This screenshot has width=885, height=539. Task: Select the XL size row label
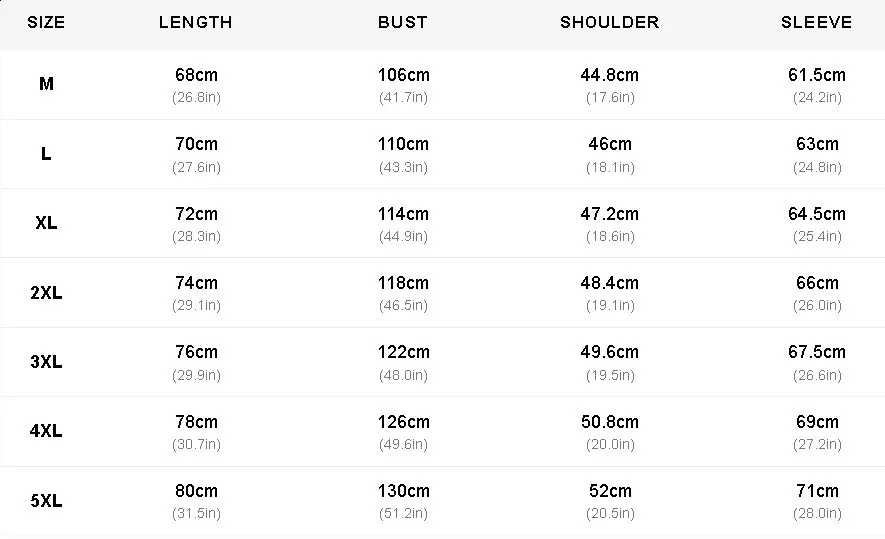[46, 223]
